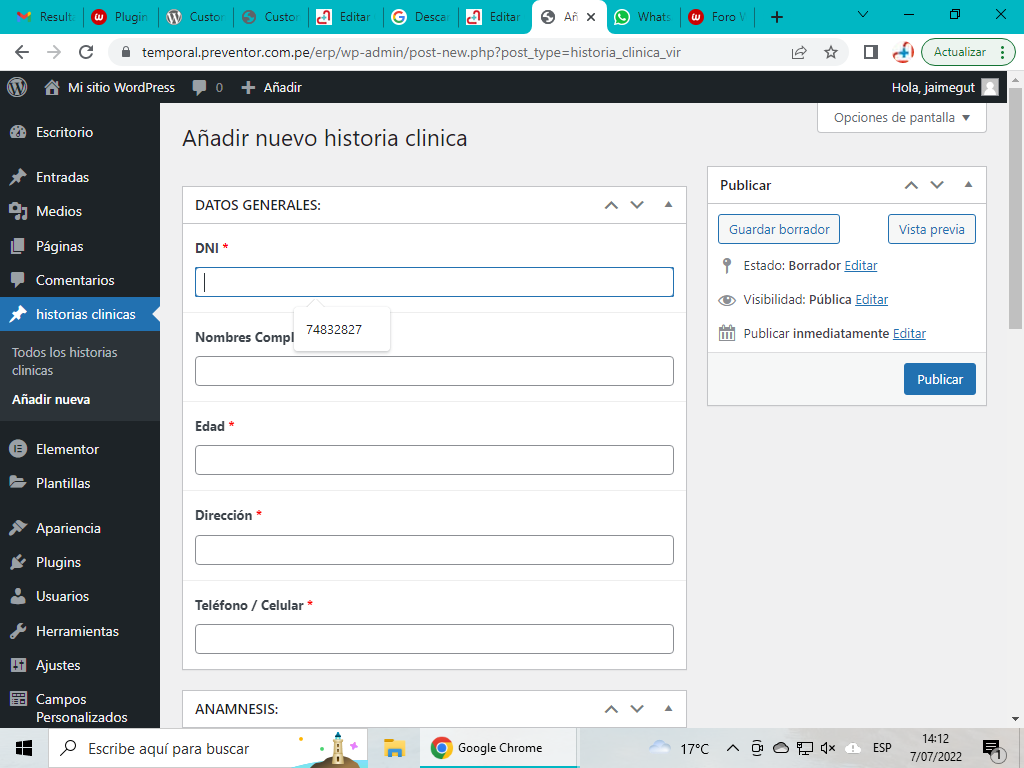Expand Opciones de pantalla dropdown

(901, 118)
